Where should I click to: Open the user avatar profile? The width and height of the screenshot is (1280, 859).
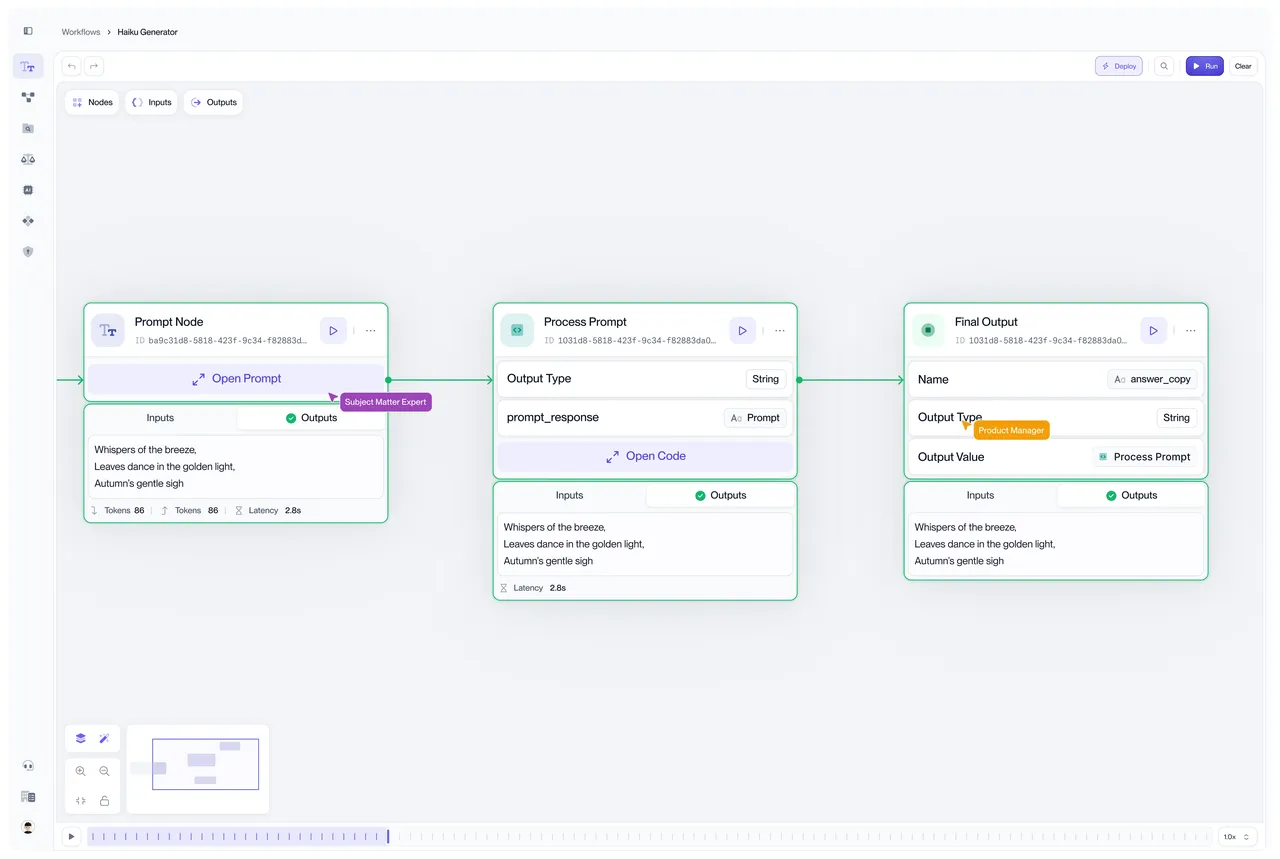point(28,827)
